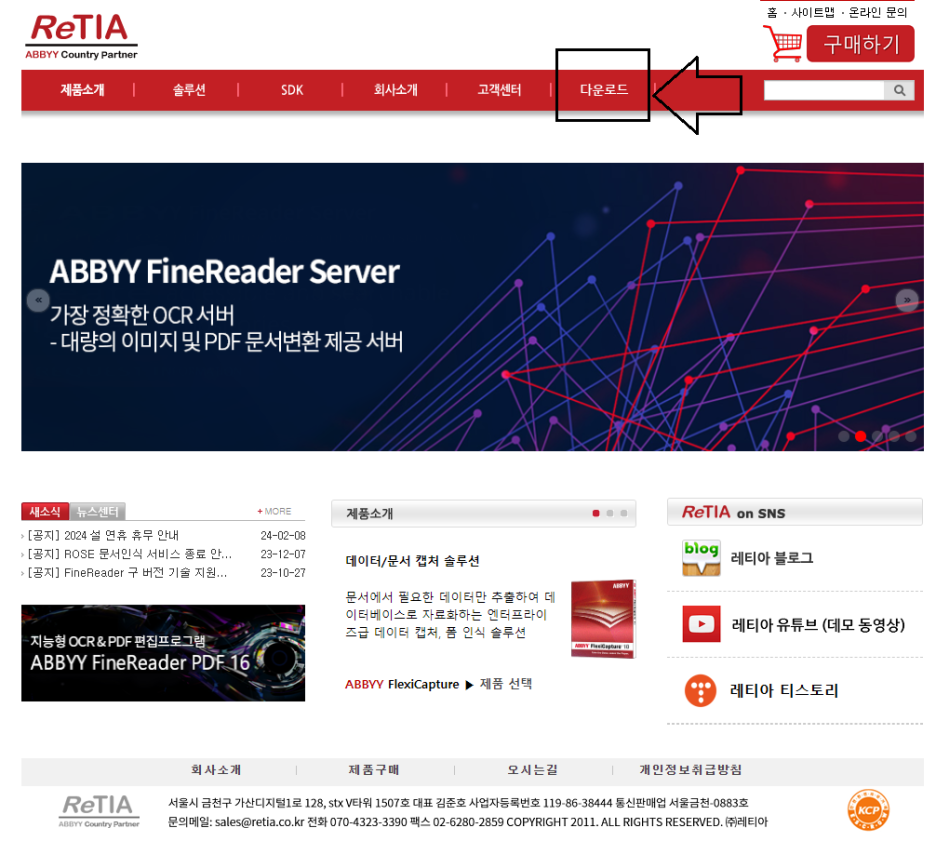This screenshot has width=936, height=868.
Task: Click the footer 제품구매 link
Action: pos(374,770)
